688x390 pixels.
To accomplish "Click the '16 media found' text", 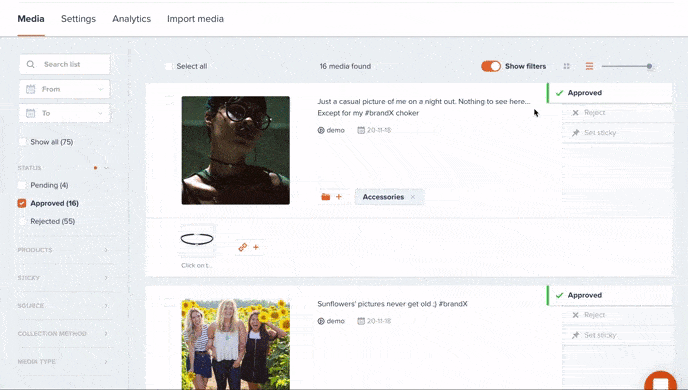I will [345, 66].
